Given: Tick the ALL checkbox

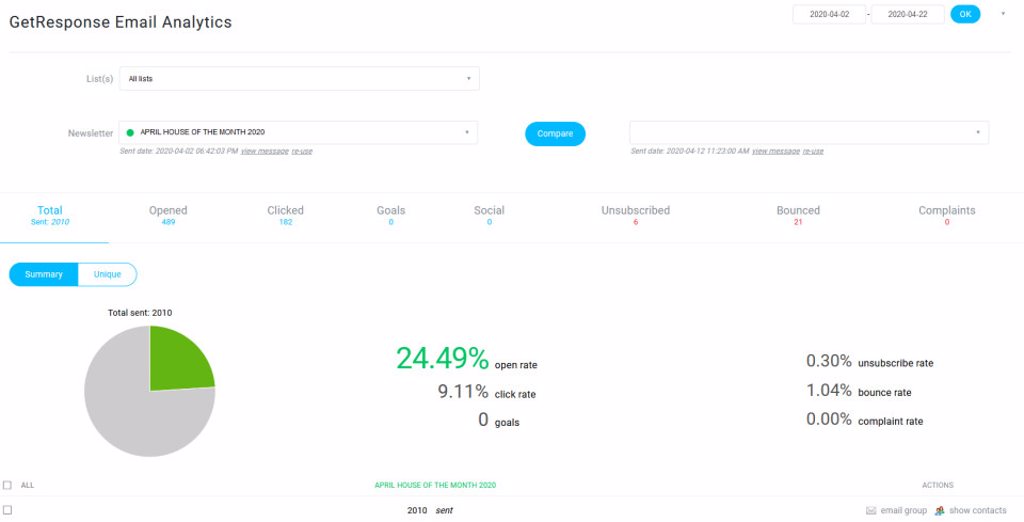Looking at the screenshot, I should point(7,485).
